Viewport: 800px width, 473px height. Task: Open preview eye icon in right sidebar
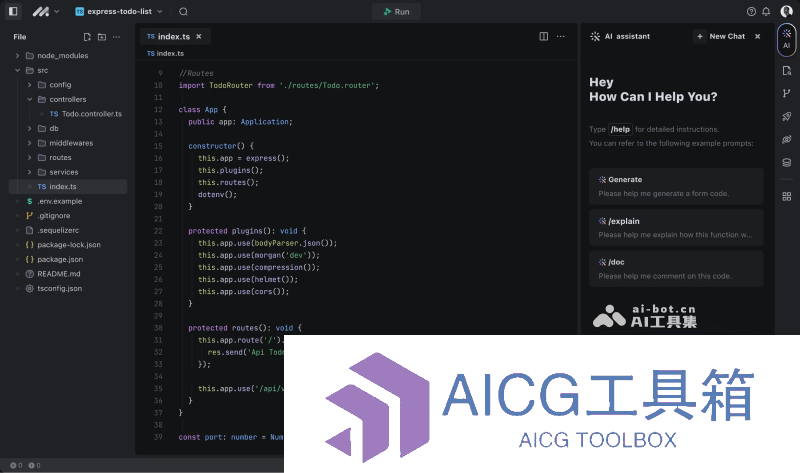(786, 139)
